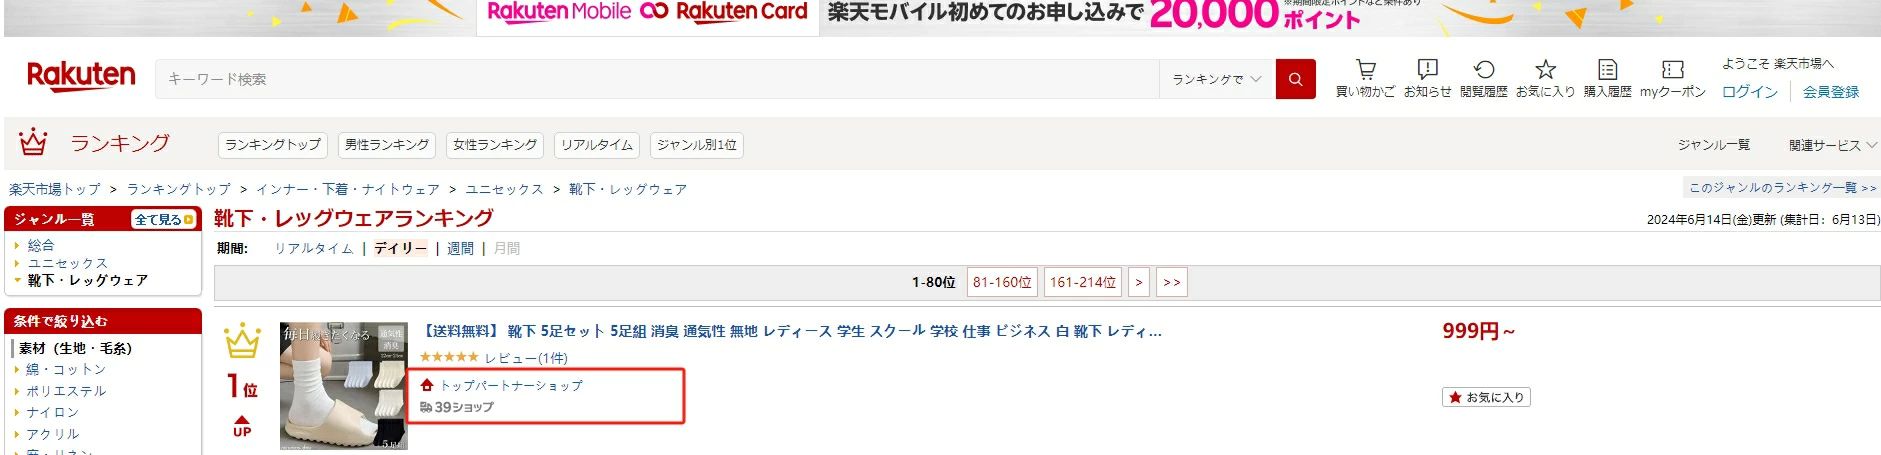Viewport: 1881px width, 455px height.
Task: Add the socks product via お気に入り button
Action: (1486, 397)
